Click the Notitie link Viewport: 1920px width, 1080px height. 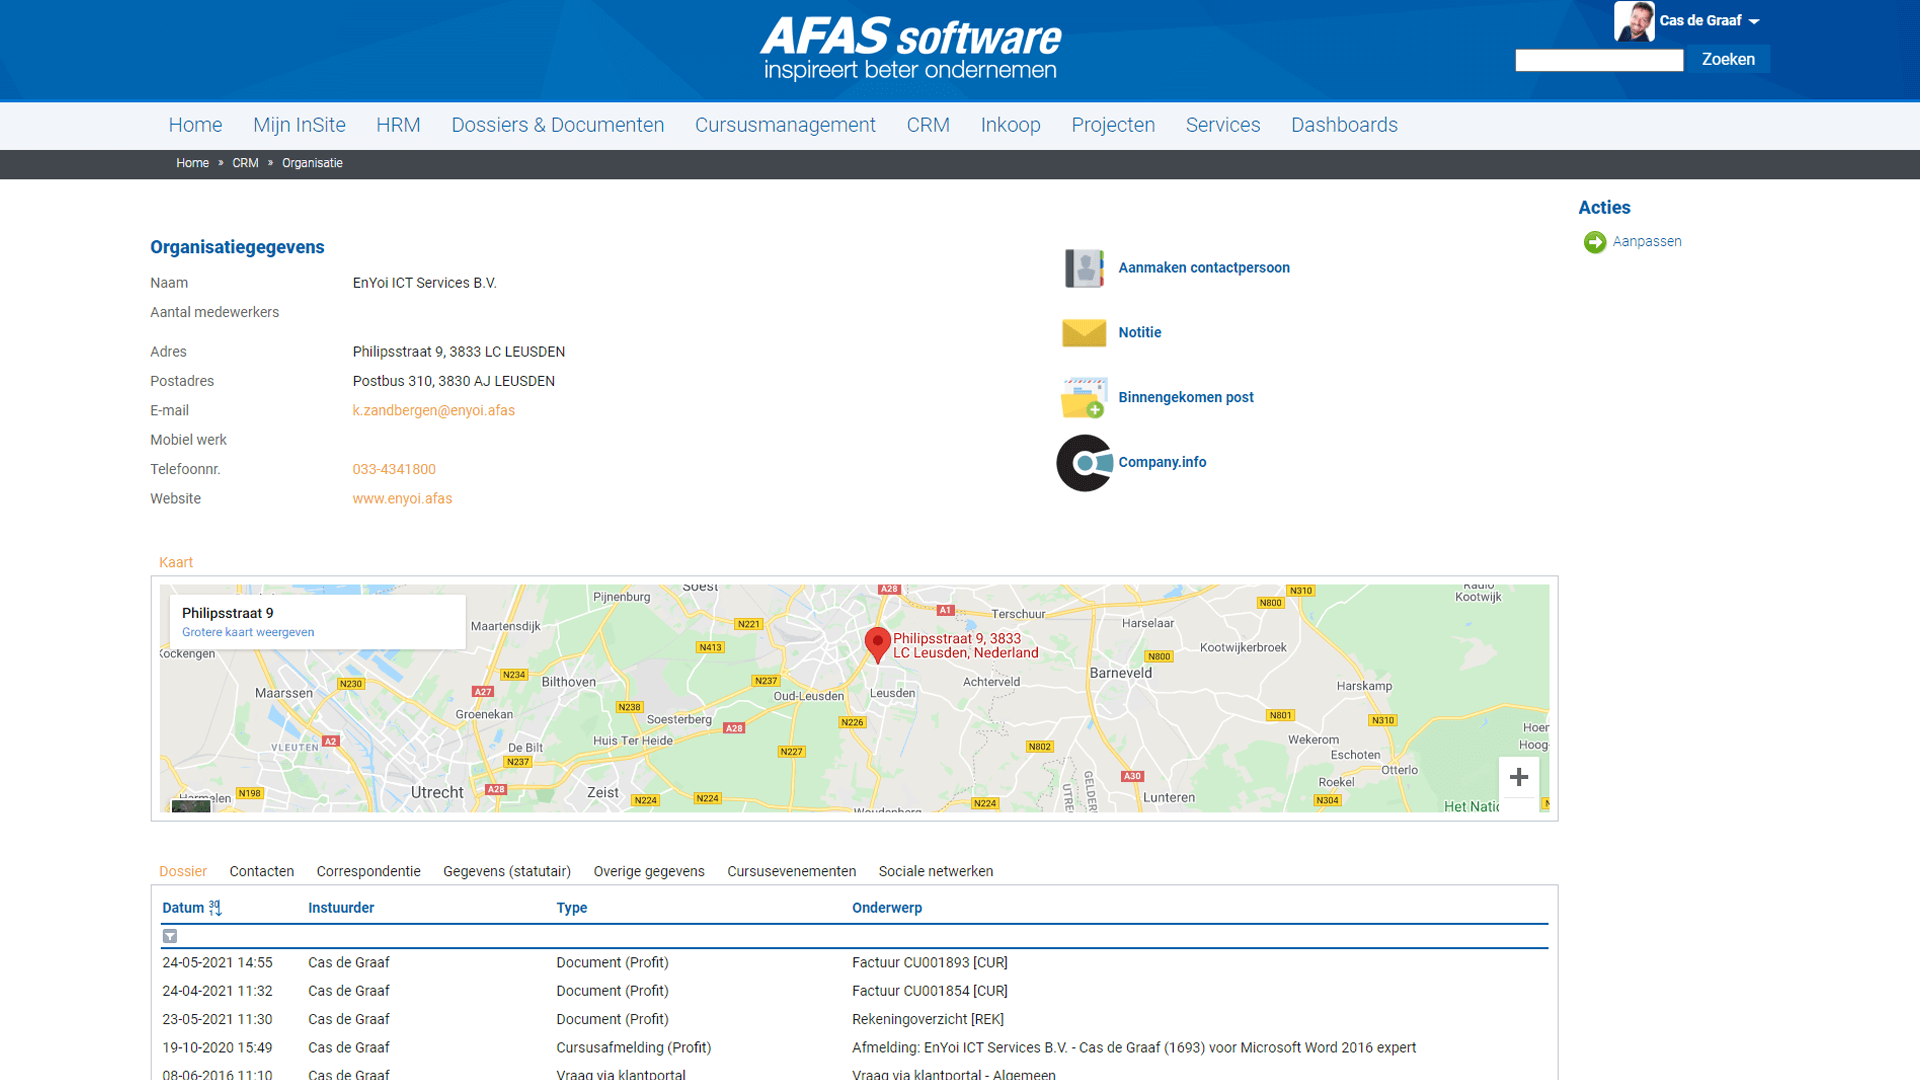point(1139,333)
